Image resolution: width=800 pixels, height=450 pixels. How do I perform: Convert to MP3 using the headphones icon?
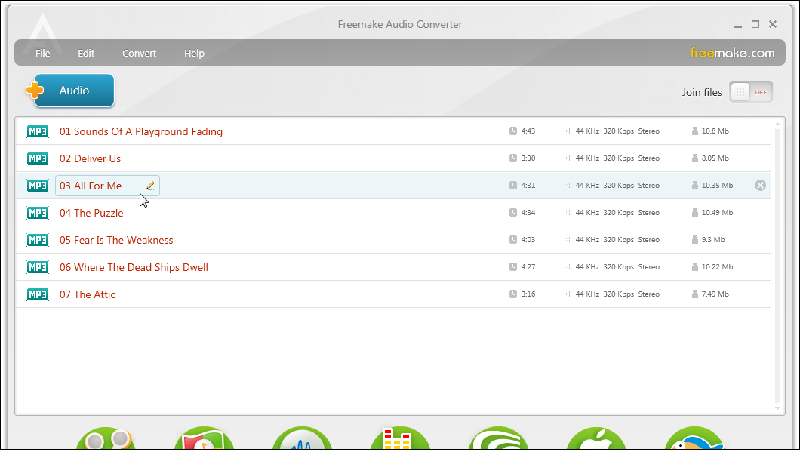106,439
